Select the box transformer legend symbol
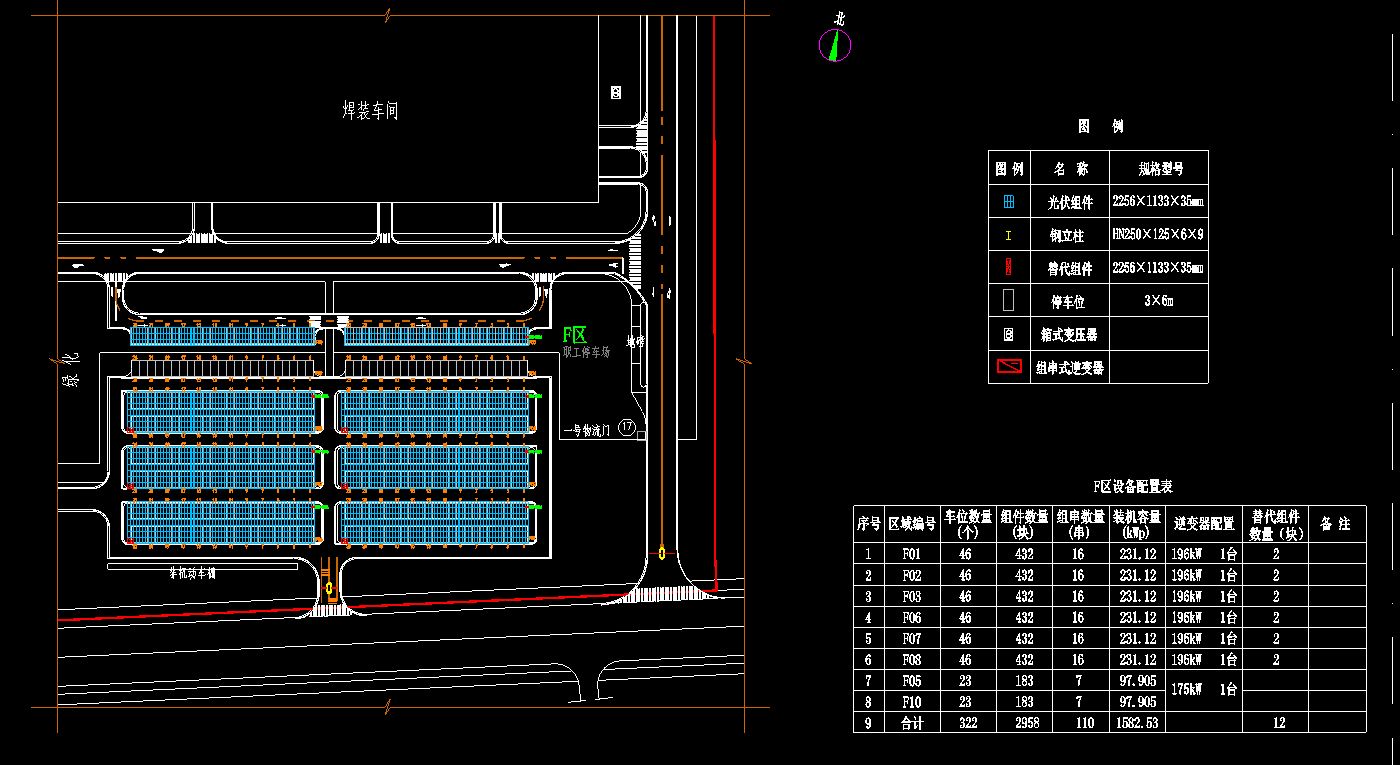Image resolution: width=1400 pixels, height=765 pixels. (1009, 334)
